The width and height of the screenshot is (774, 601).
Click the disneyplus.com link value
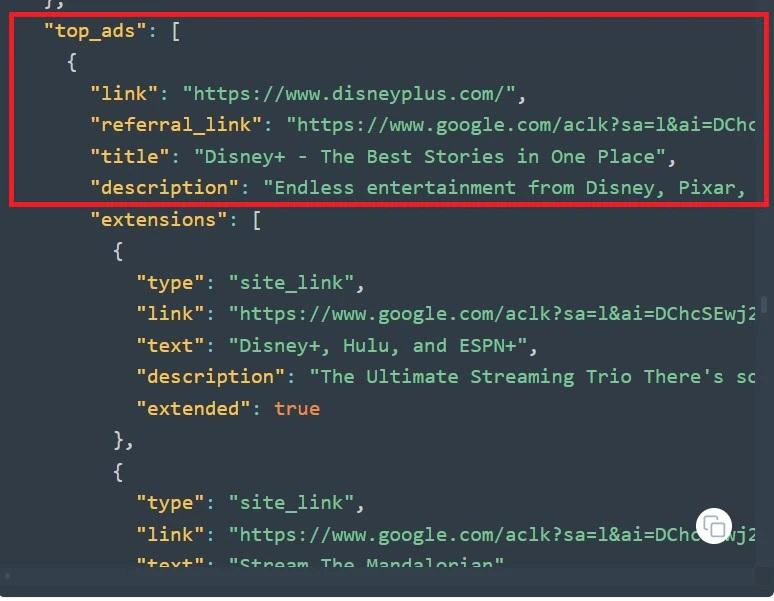tap(349, 93)
